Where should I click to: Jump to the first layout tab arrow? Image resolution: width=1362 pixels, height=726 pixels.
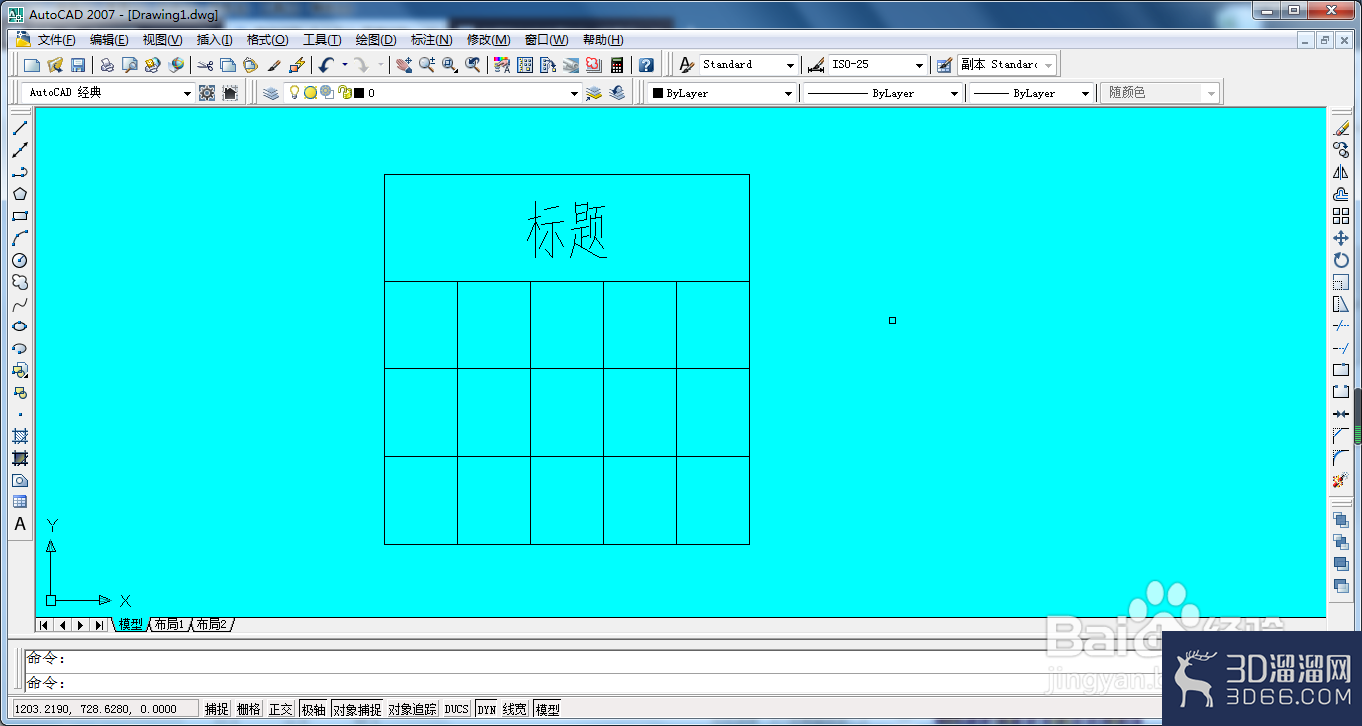pyautogui.click(x=44, y=625)
